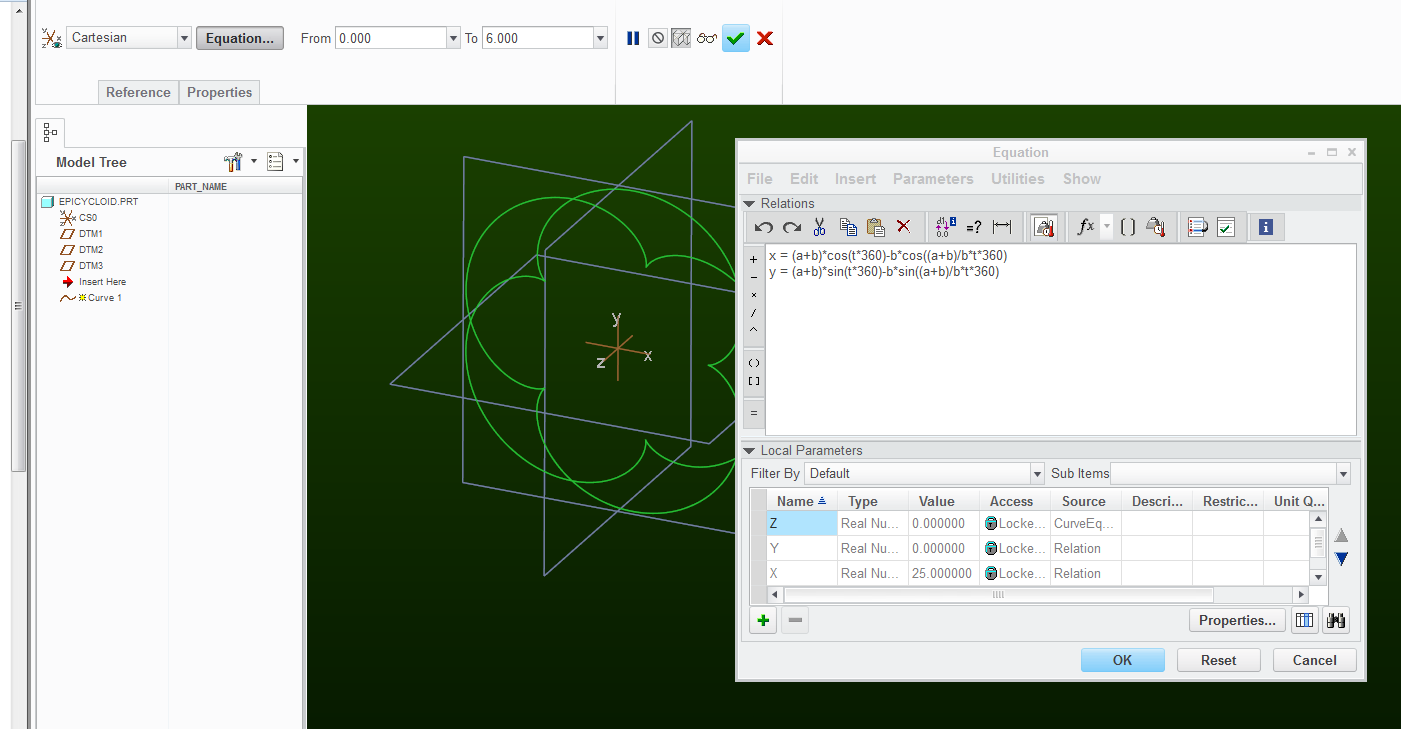The width and height of the screenshot is (1401, 729).
Task: Insert a plus operator in relations
Action: 754,260
